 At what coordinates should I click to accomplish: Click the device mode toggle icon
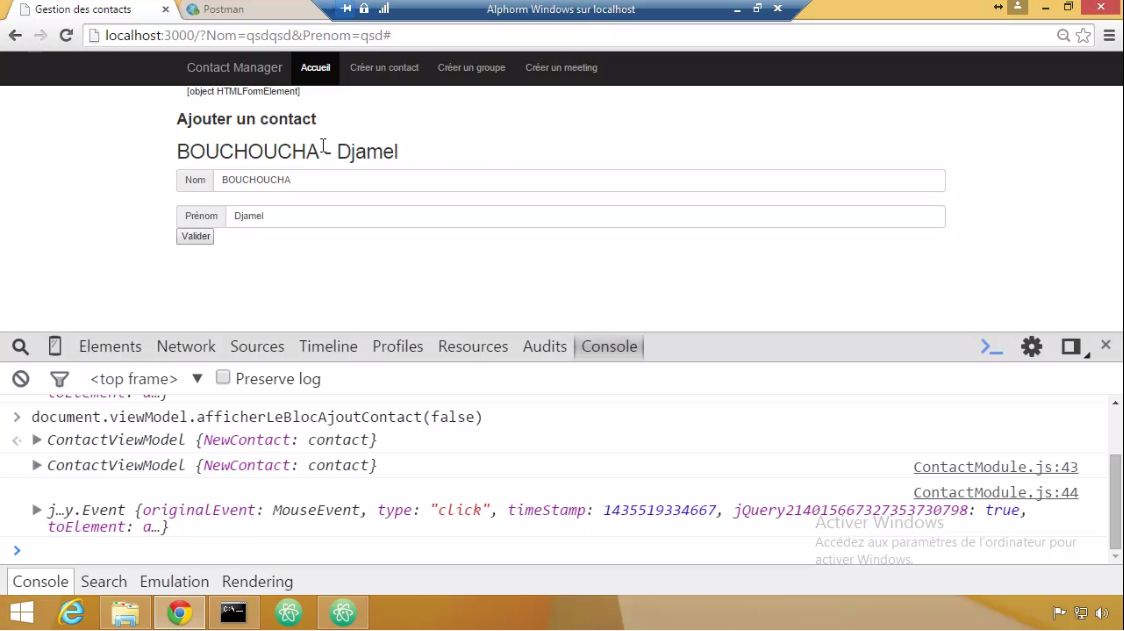coord(55,346)
